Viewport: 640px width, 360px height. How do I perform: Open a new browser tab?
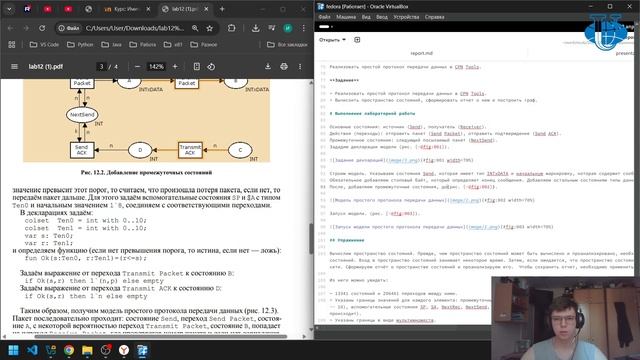coord(222,9)
